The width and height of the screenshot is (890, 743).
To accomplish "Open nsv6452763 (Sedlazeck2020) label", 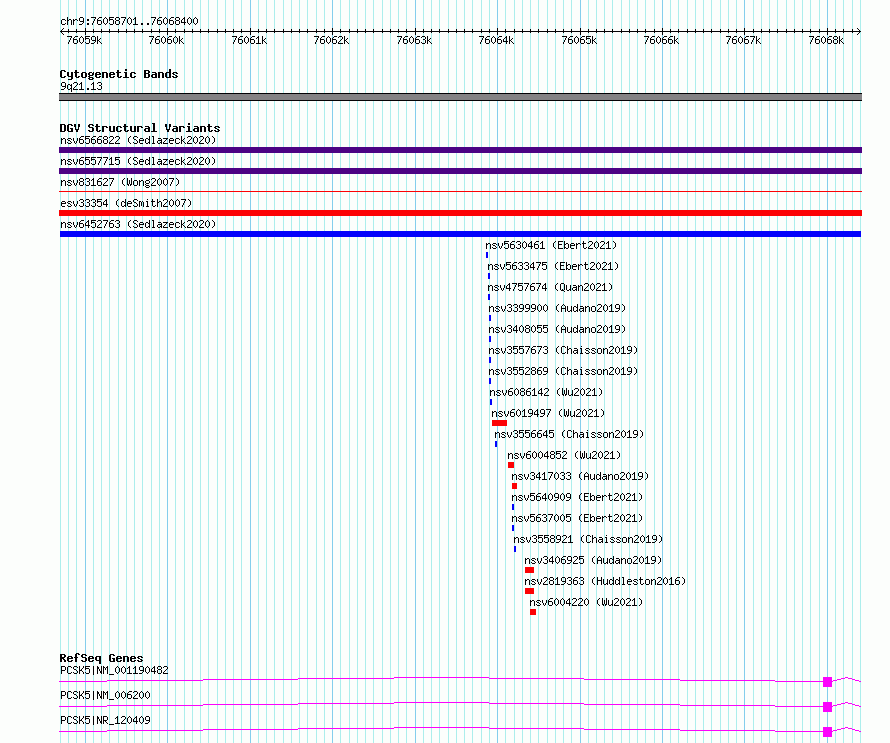I will coord(138,224).
